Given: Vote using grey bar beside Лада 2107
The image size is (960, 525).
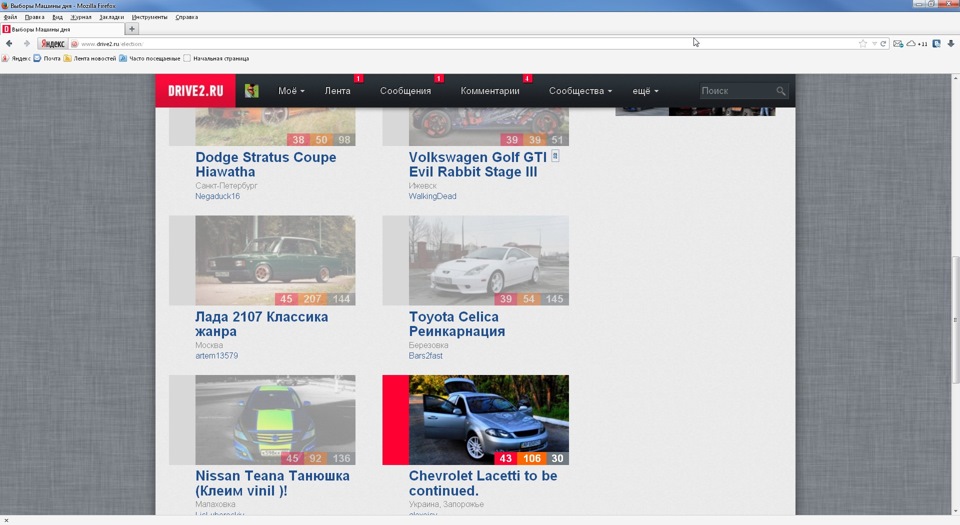Looking at the screenshot, I should pyautogui.click(x=182, y=260).
